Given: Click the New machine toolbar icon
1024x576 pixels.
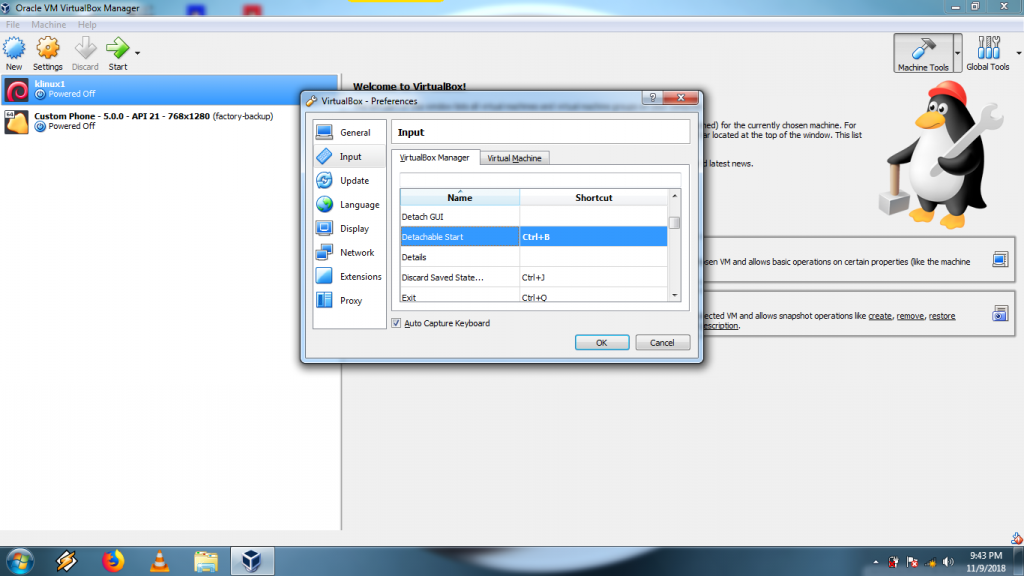Looking at the screenshot, I should tap(14, 48).
